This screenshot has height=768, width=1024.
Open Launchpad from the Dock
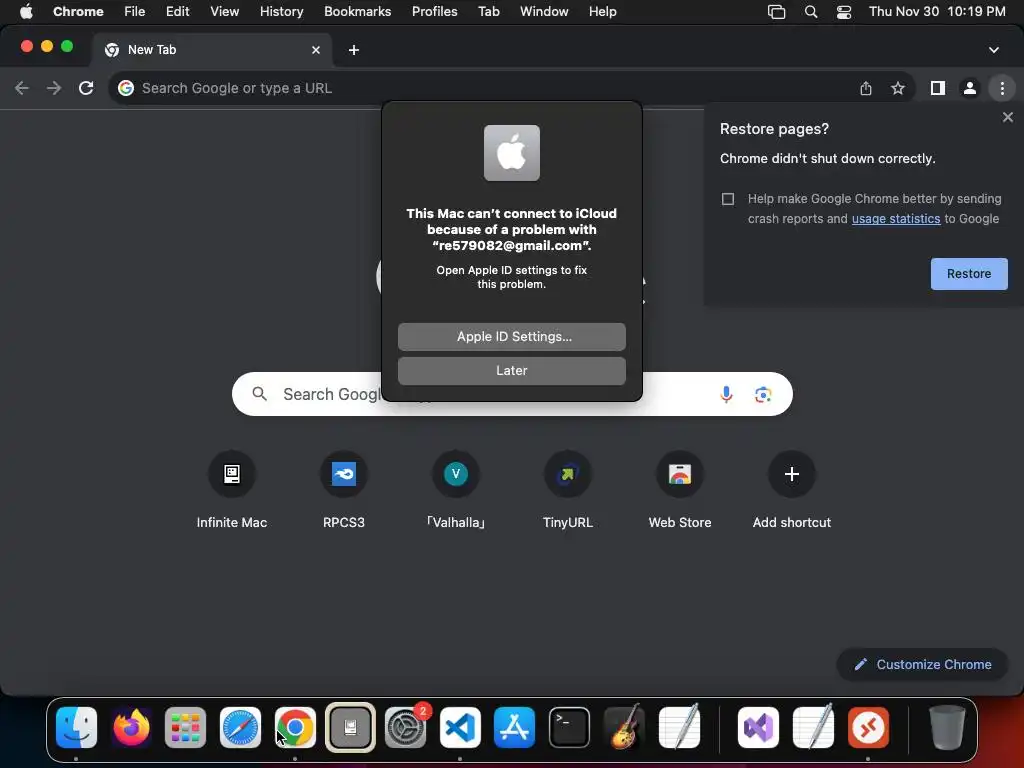tap(185, 727)
